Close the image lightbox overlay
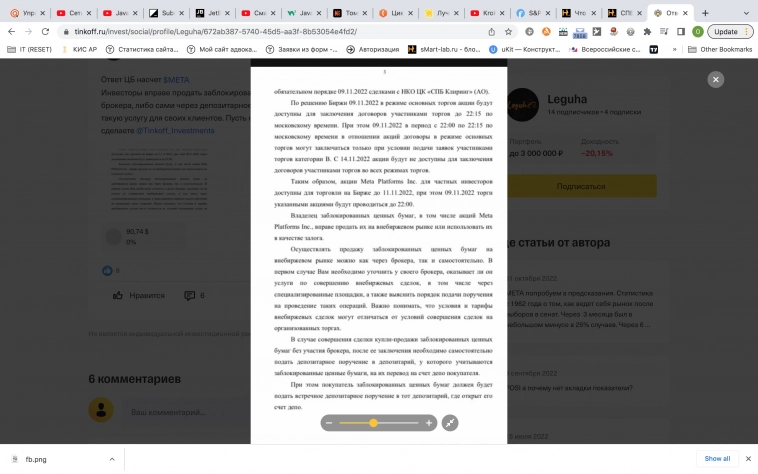Screen dimensions: 758x474 715,80
